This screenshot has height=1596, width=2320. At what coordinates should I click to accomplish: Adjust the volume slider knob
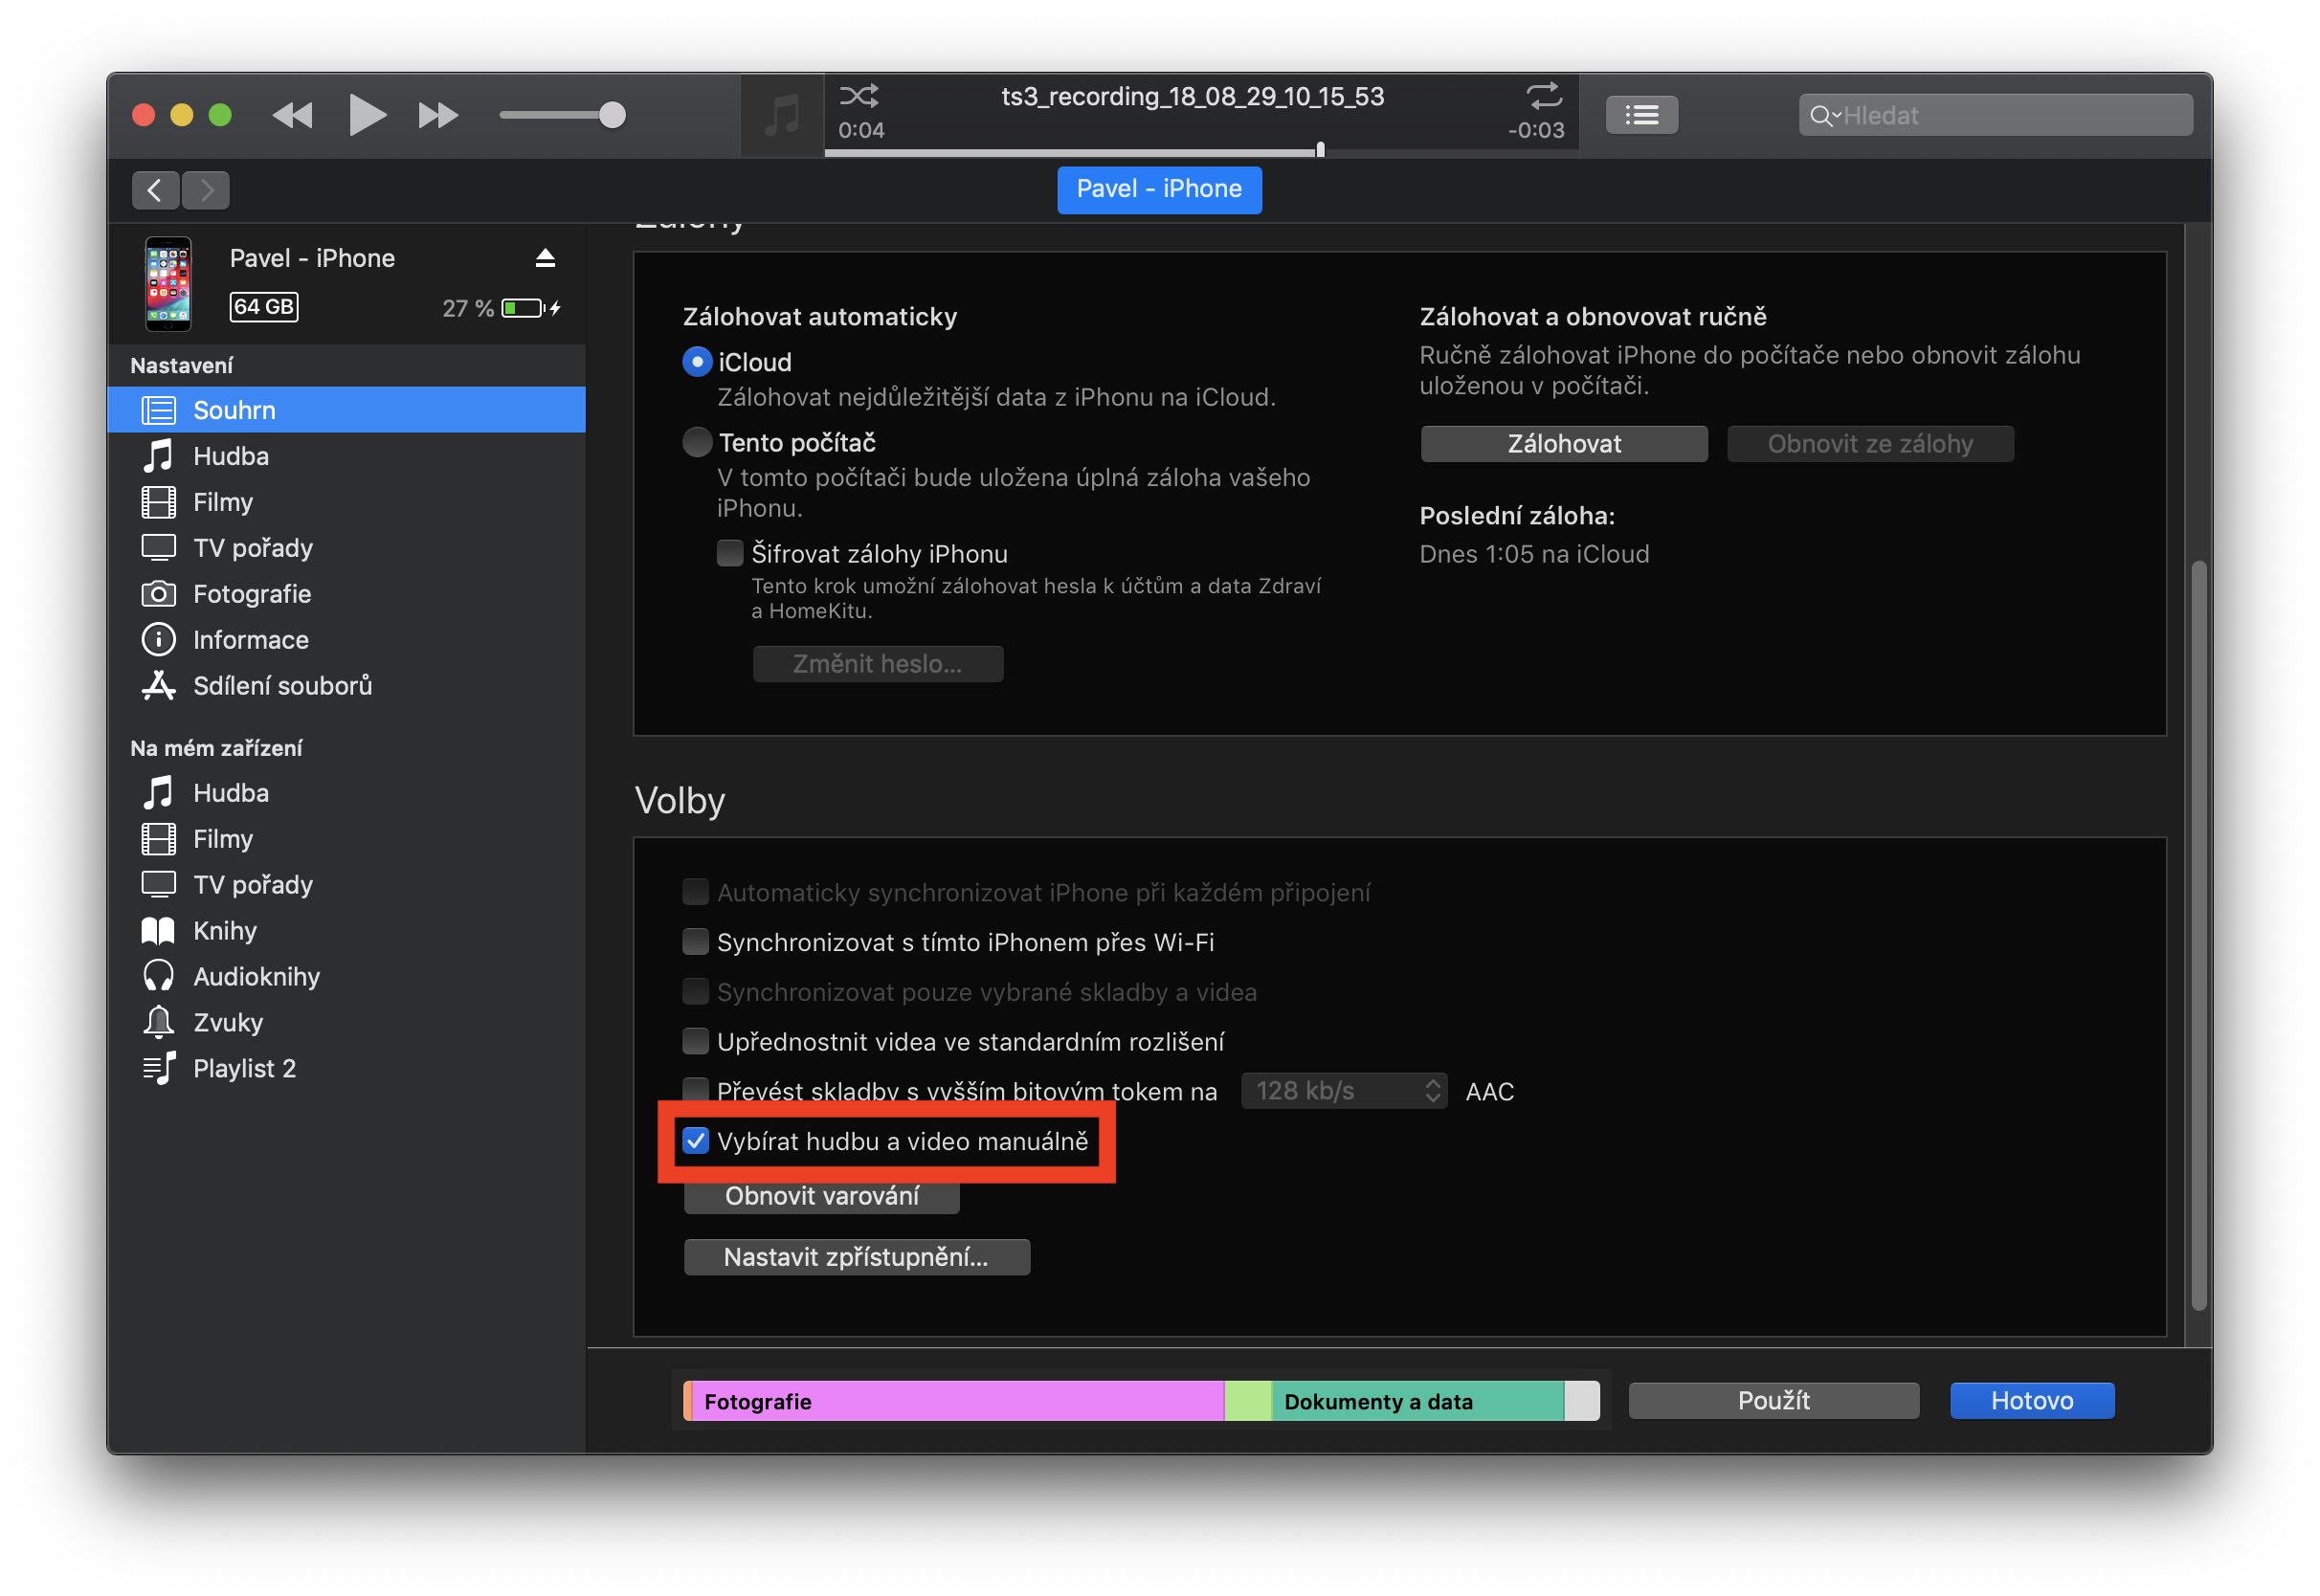point(612,115)
